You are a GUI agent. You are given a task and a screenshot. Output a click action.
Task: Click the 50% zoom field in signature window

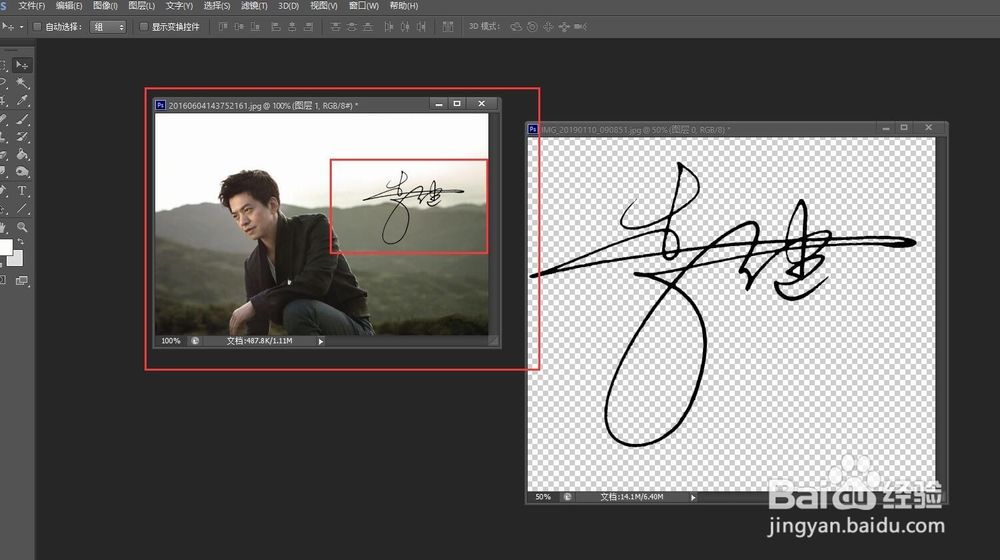(543, 497)
